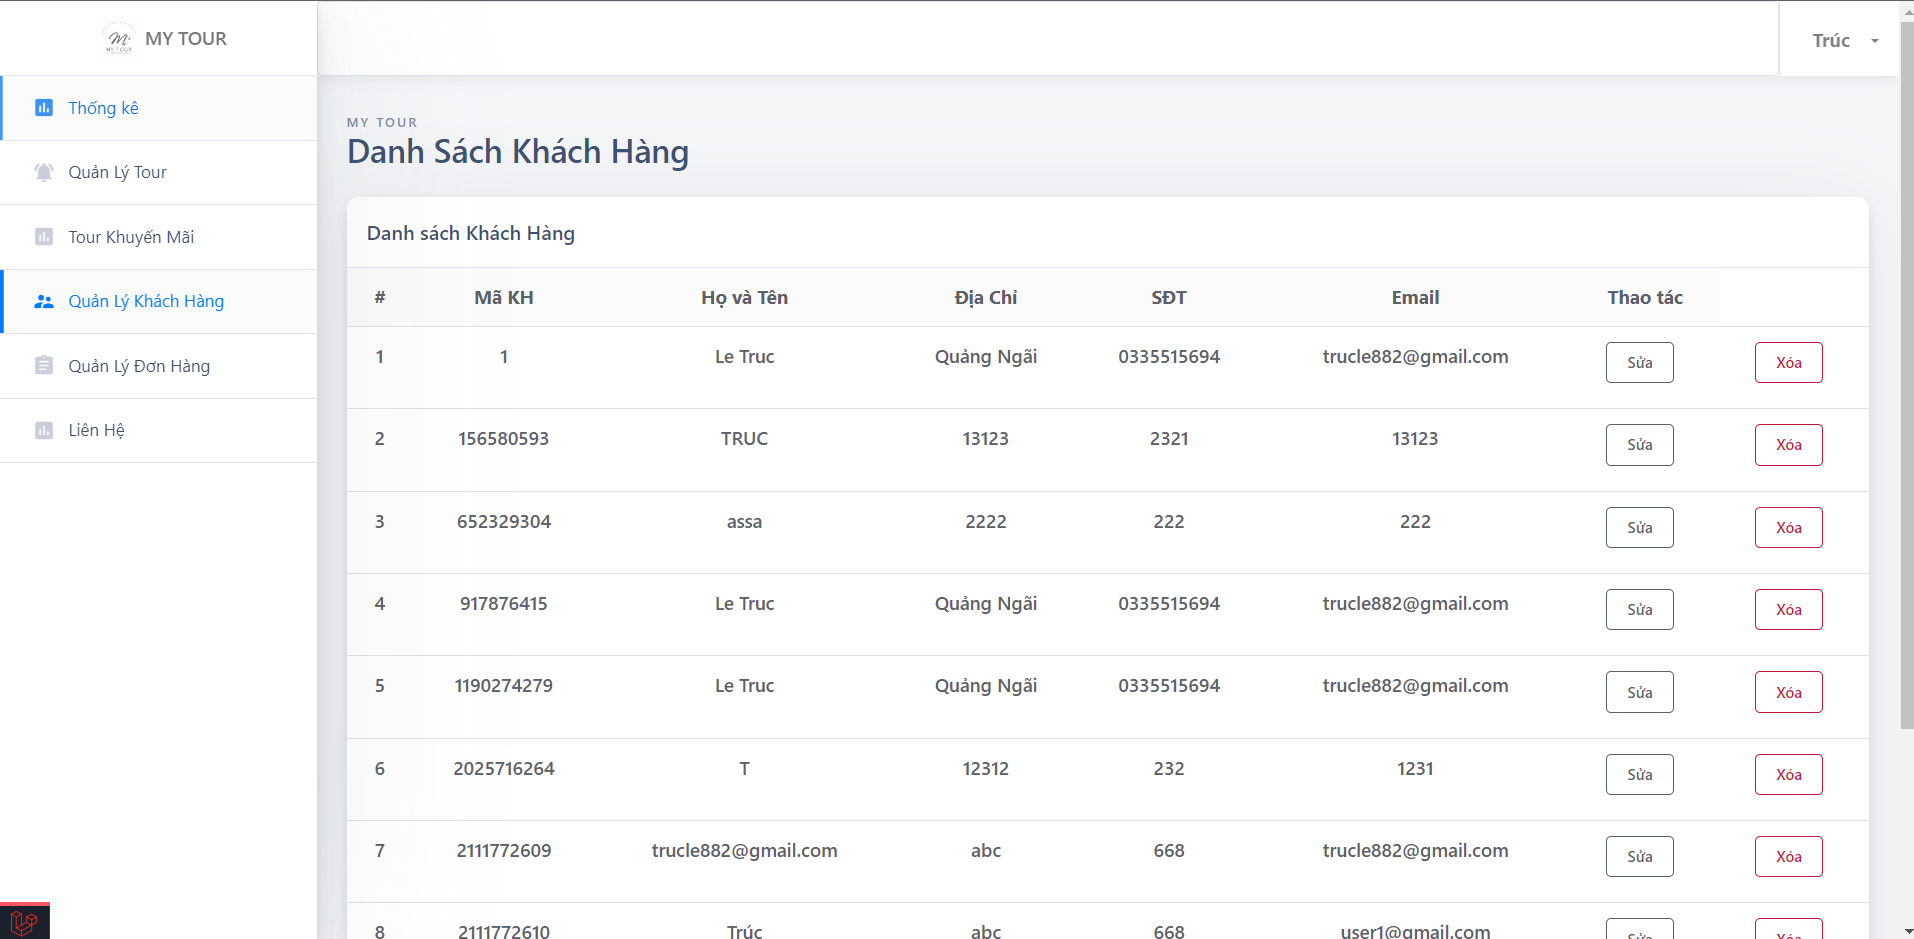Delete customer with Mã KH 1
The image size is (1914, 939).
(x=1788, y=363)
